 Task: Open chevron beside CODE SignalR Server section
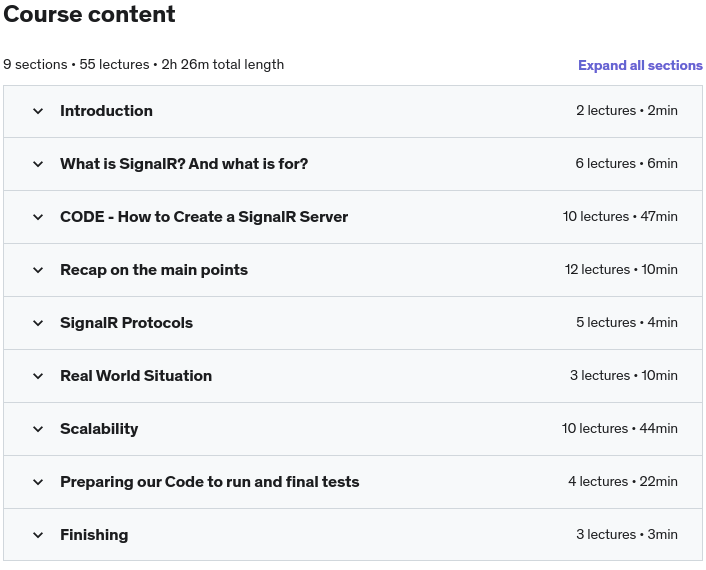click(x=38, y=217)
